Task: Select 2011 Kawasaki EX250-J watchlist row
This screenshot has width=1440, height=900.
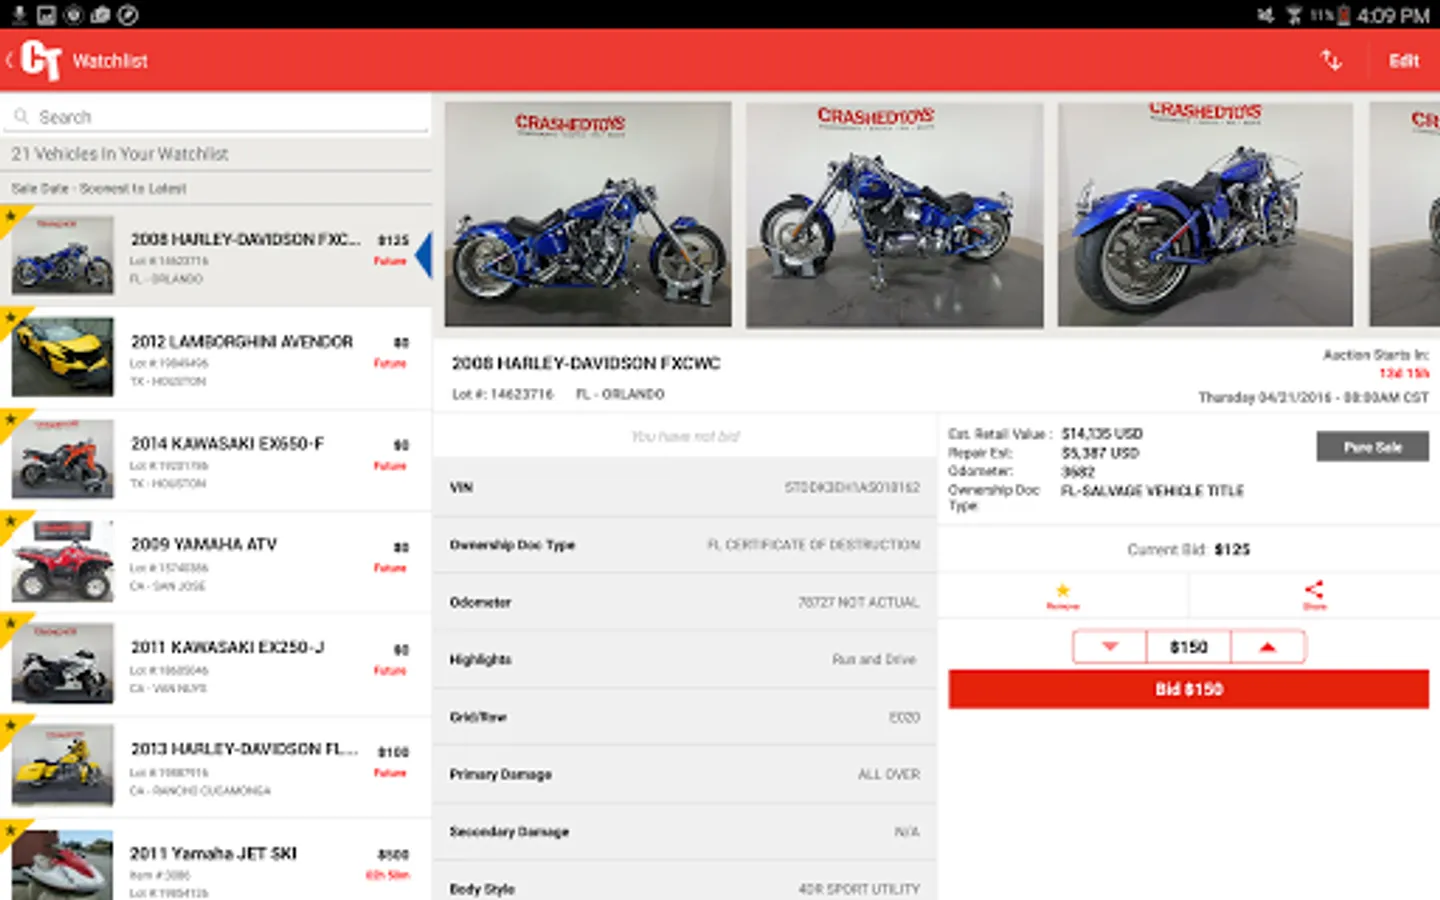Action: pos(216,664)
